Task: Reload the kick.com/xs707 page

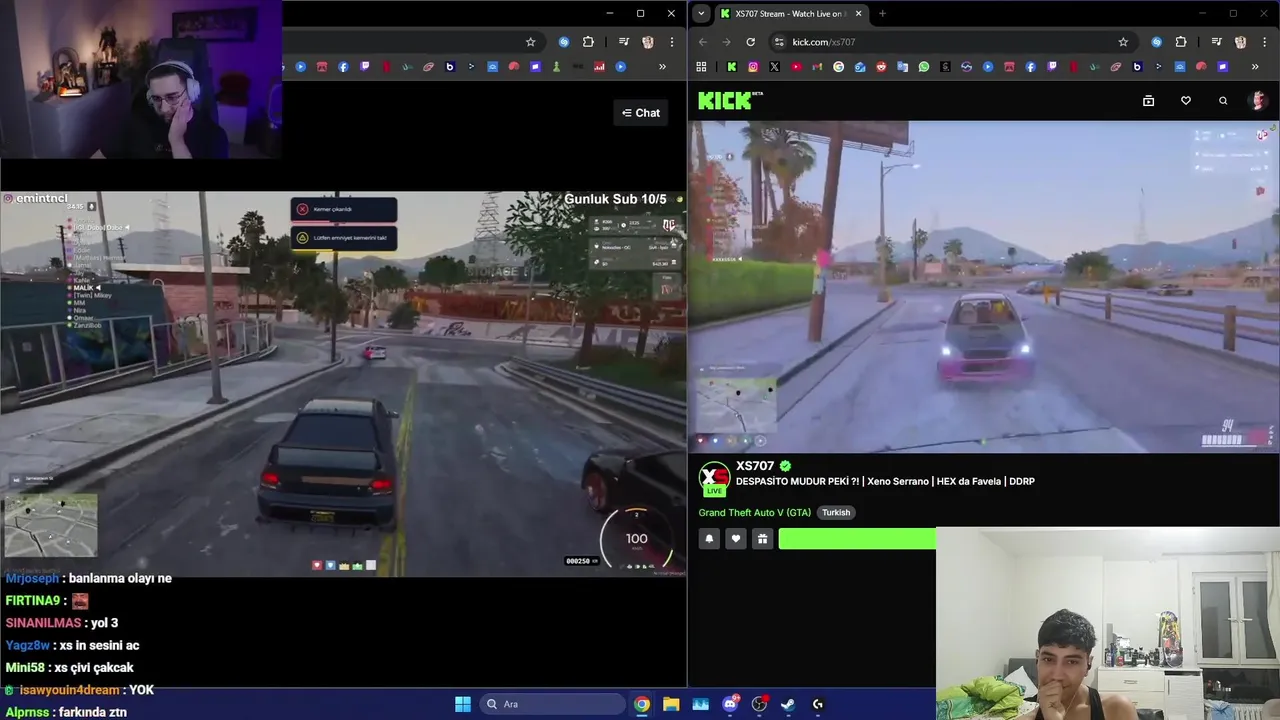Action: pyautogui.click(x=751, y=42)
